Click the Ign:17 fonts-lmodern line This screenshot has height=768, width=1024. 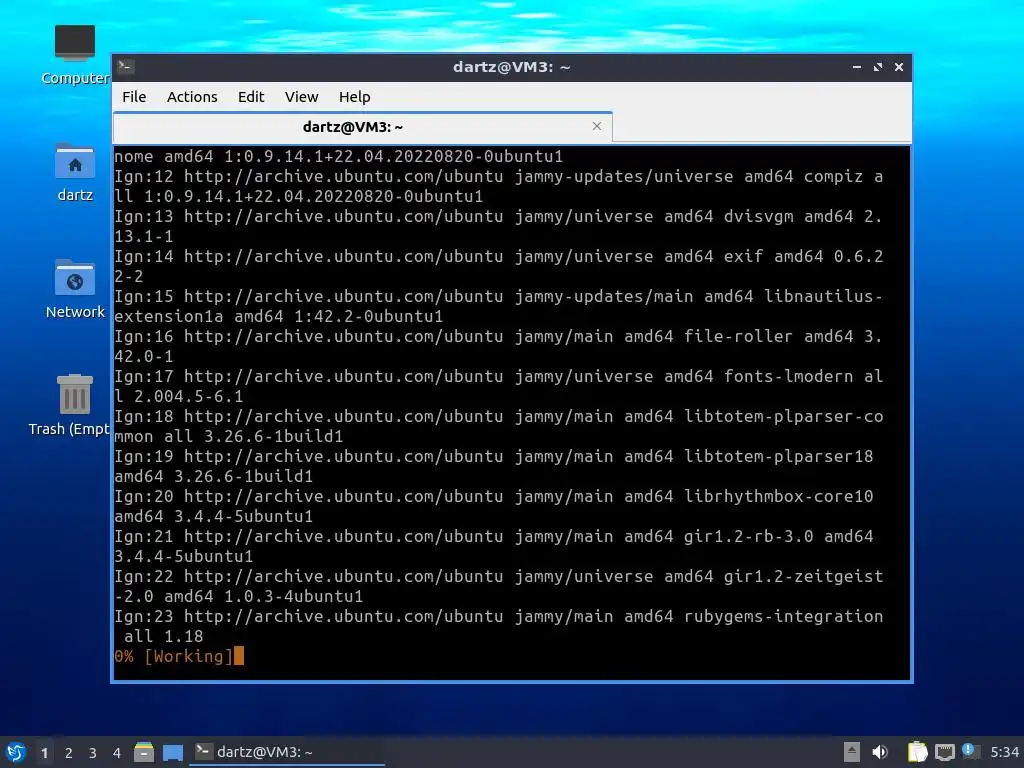tap(499, 385)
